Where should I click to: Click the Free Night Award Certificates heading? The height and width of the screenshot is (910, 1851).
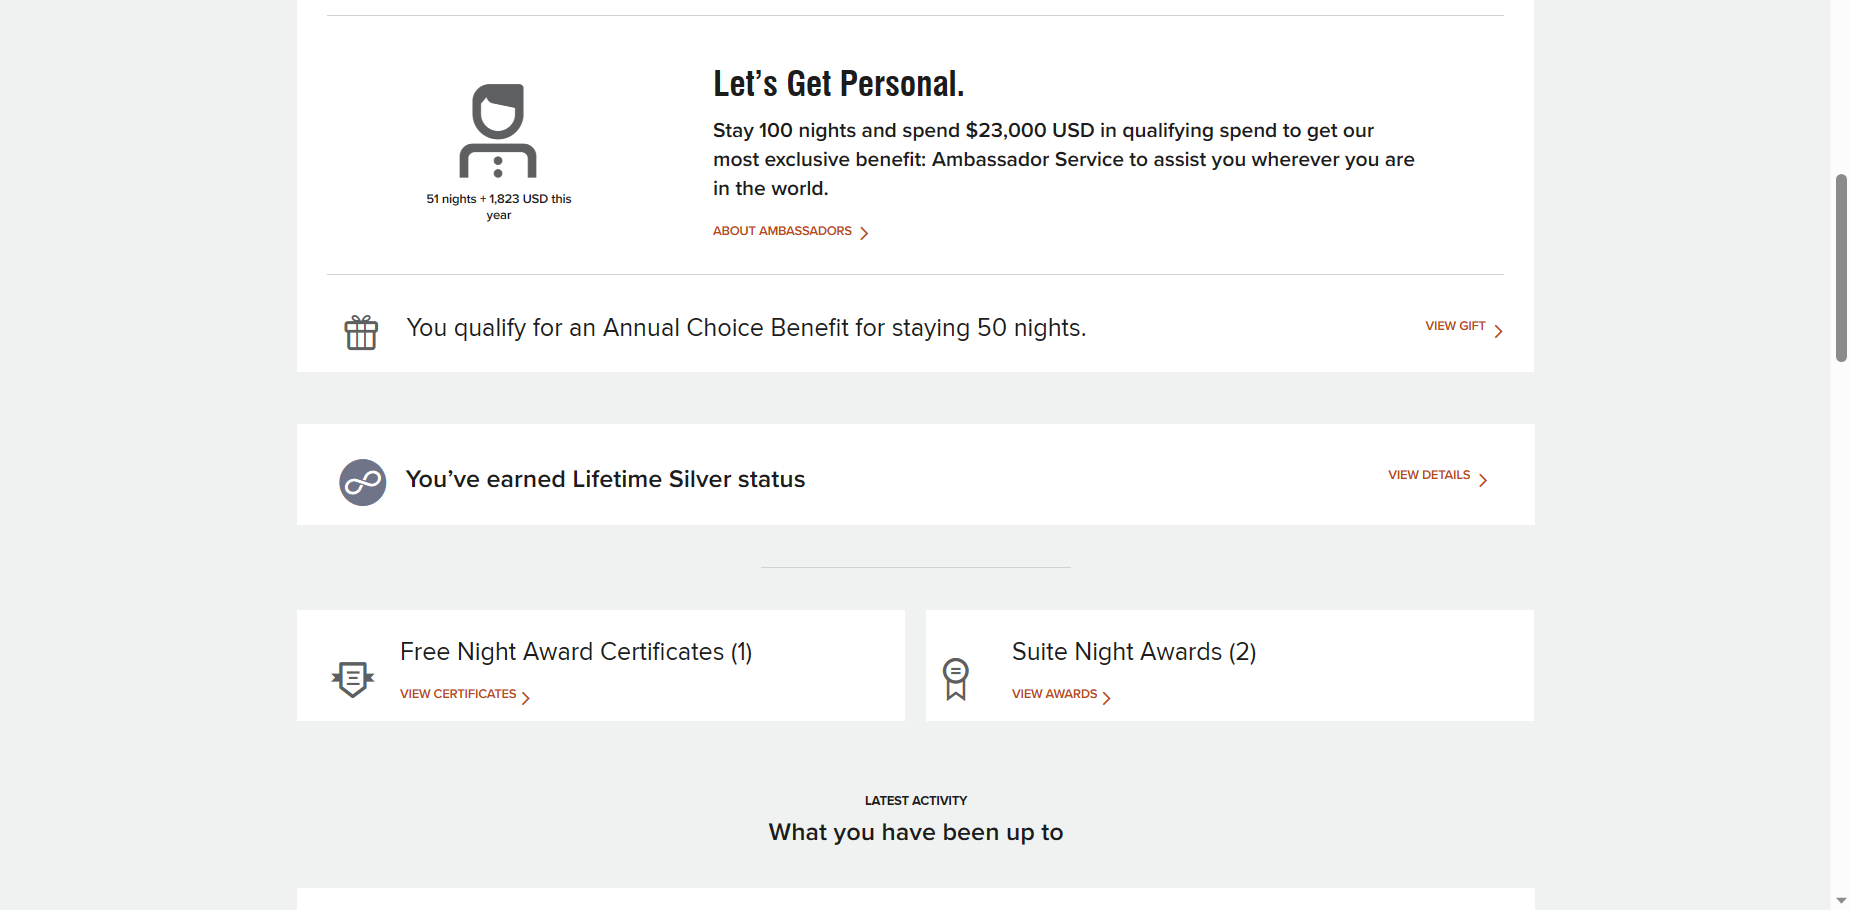click(576, 652)
